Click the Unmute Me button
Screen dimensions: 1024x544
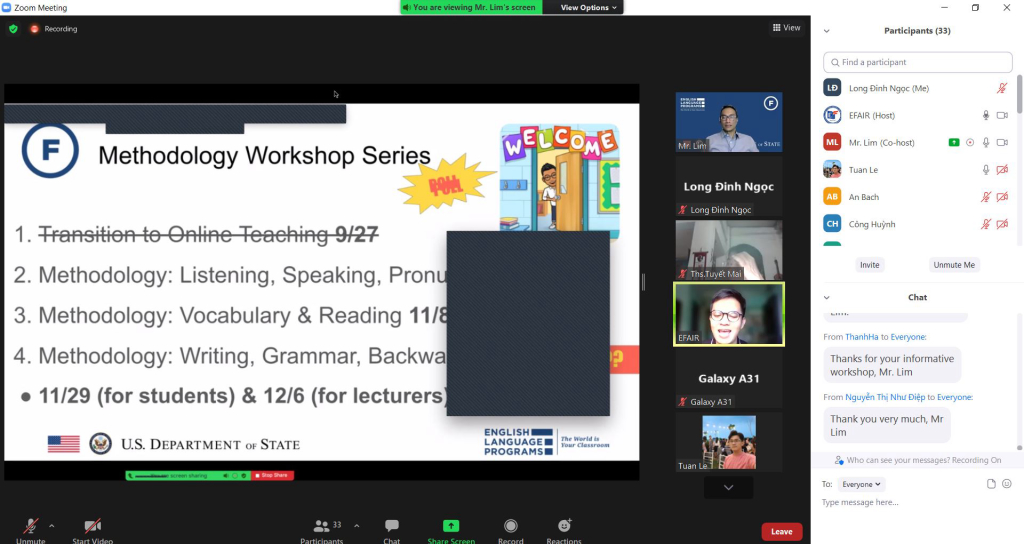[x=953, y=264]
